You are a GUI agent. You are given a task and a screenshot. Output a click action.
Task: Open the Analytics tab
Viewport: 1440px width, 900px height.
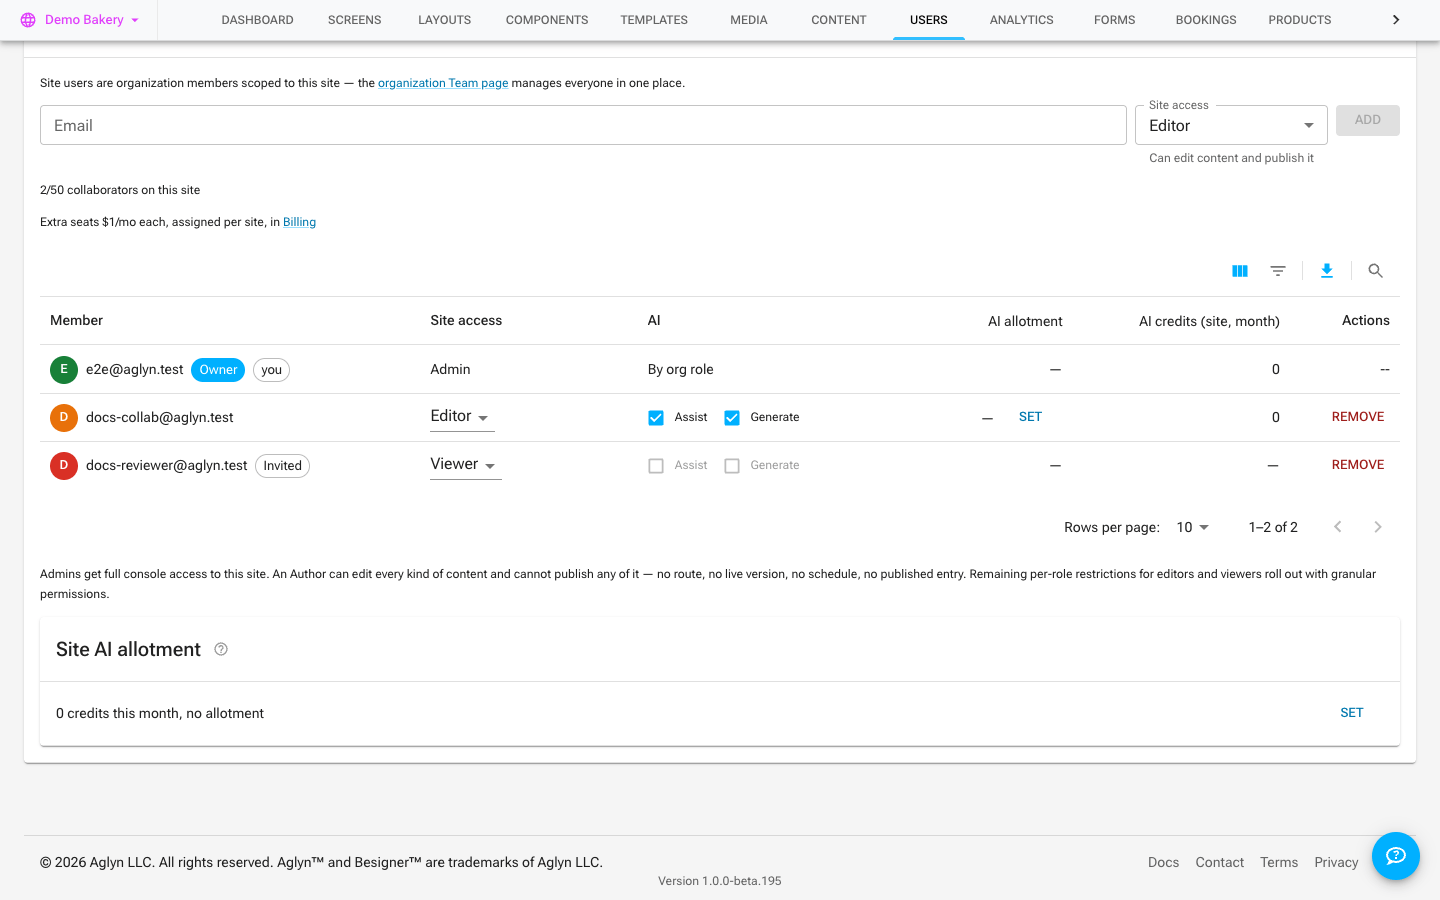click(x=1022, y=20)
